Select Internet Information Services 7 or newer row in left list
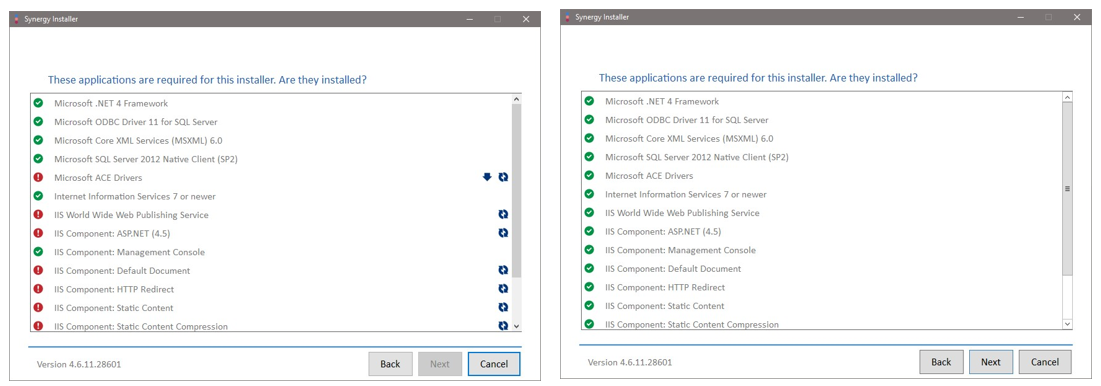Screen dimensions: 1101x386 [x=271, y=197]
